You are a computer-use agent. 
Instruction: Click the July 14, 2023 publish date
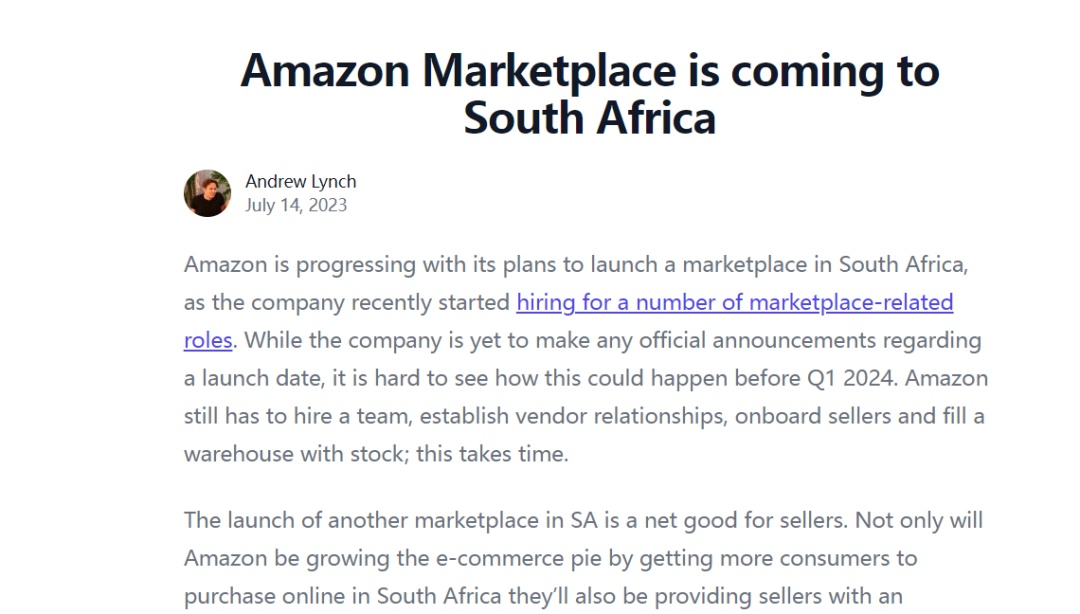(x=296, y=205)
